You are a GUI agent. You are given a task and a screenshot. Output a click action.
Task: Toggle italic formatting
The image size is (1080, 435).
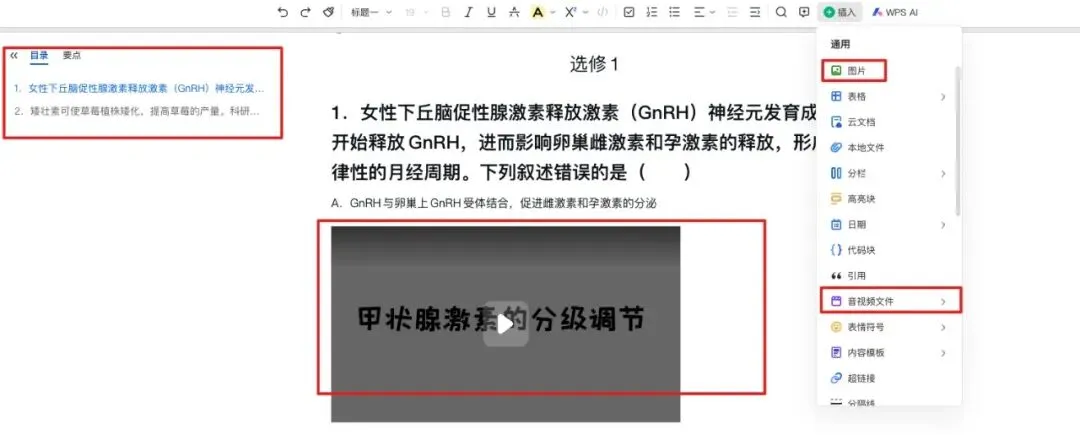468,12
